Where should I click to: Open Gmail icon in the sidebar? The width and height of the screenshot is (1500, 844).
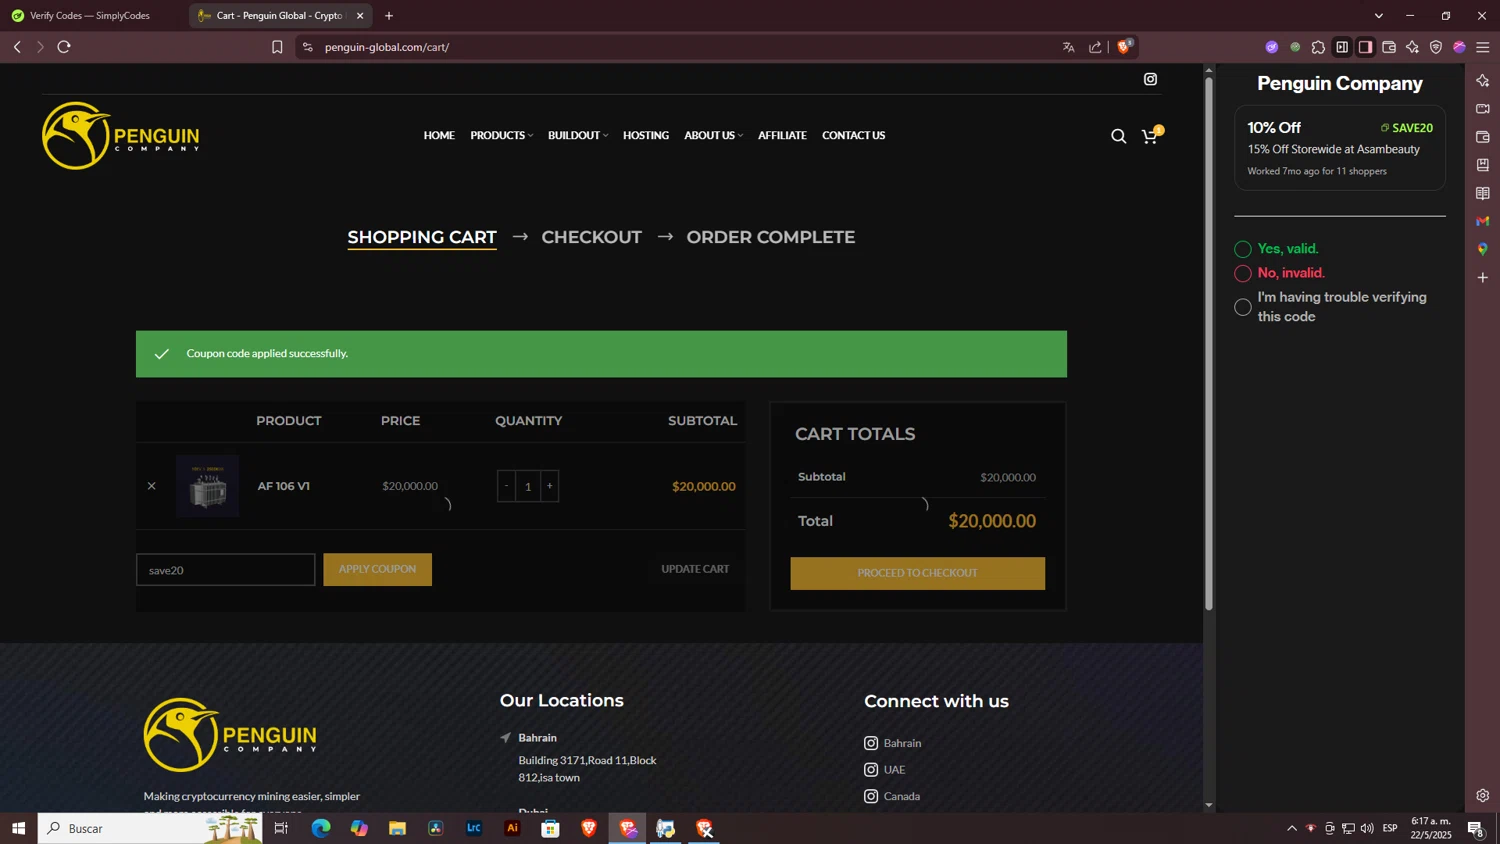point(1483,221)
